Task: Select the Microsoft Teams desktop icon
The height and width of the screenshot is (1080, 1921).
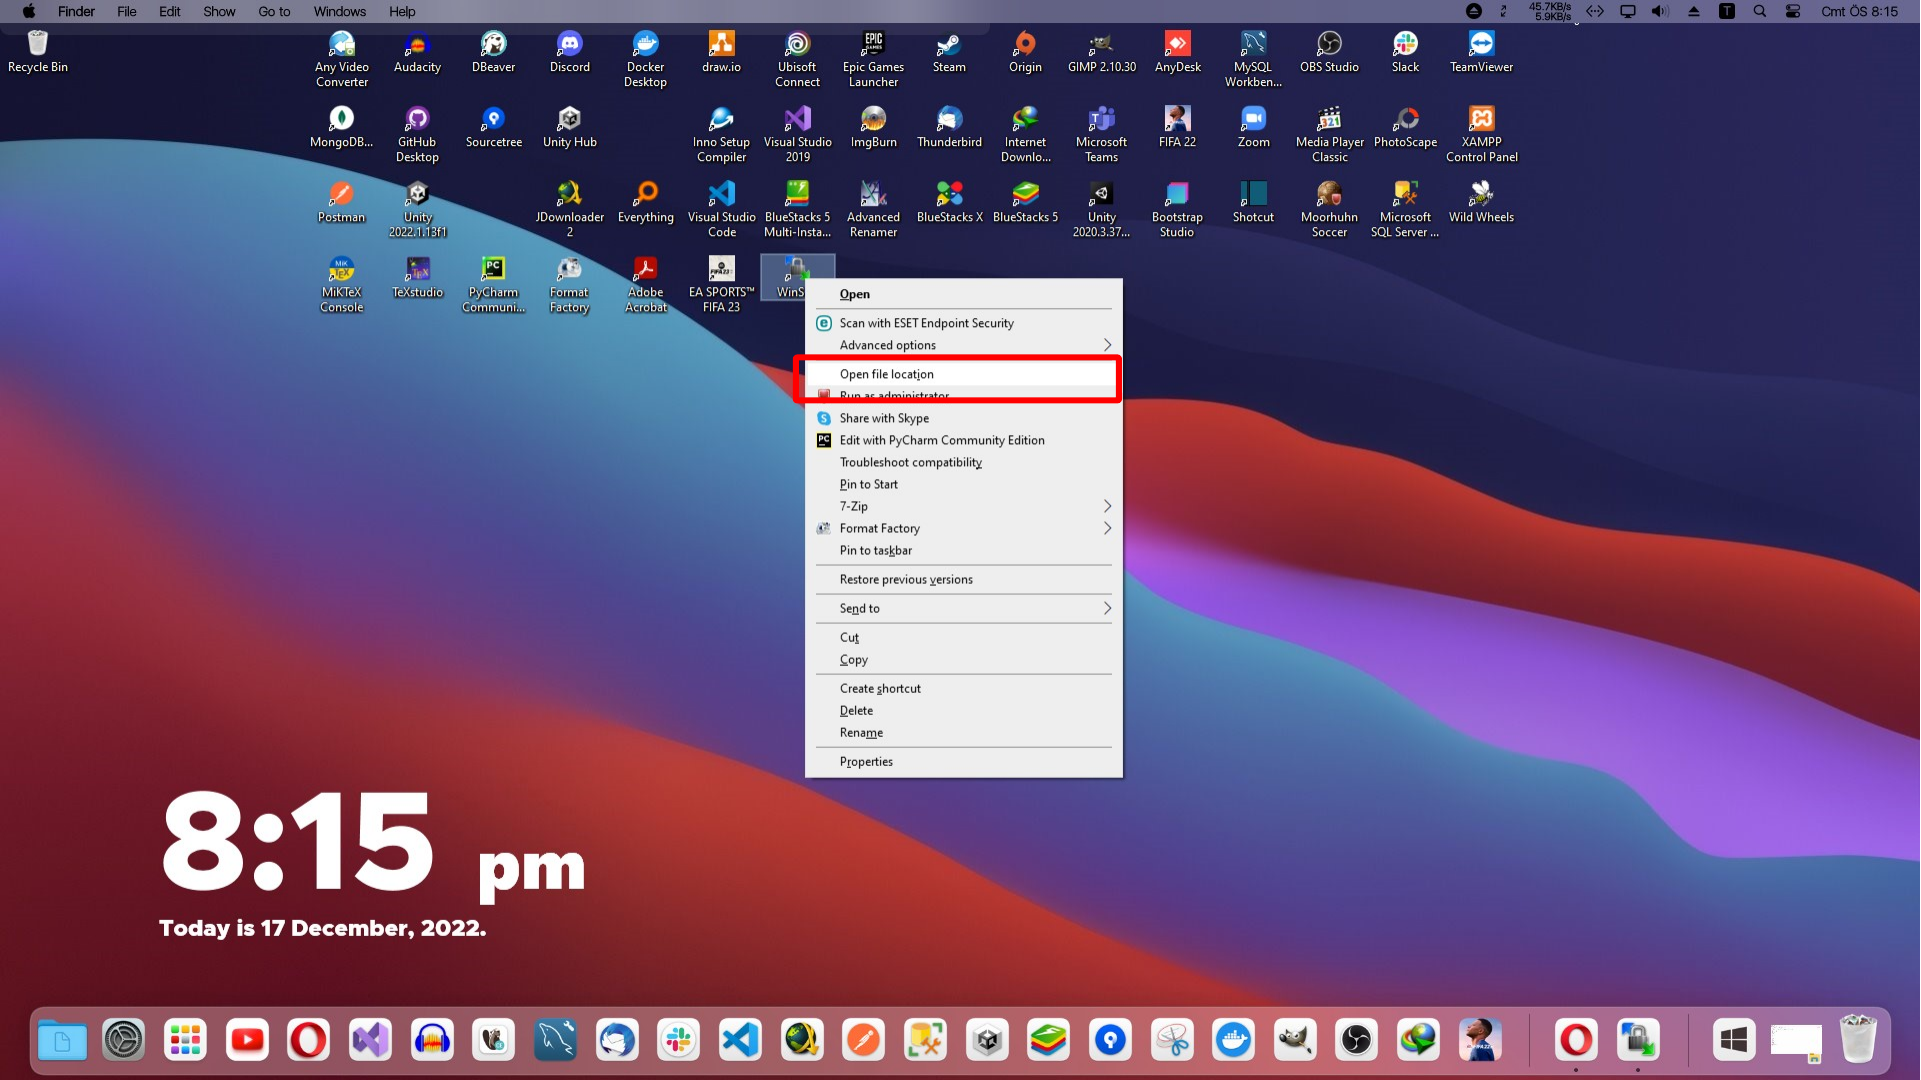Action: pyautogui.click(x=1101, y=134)
